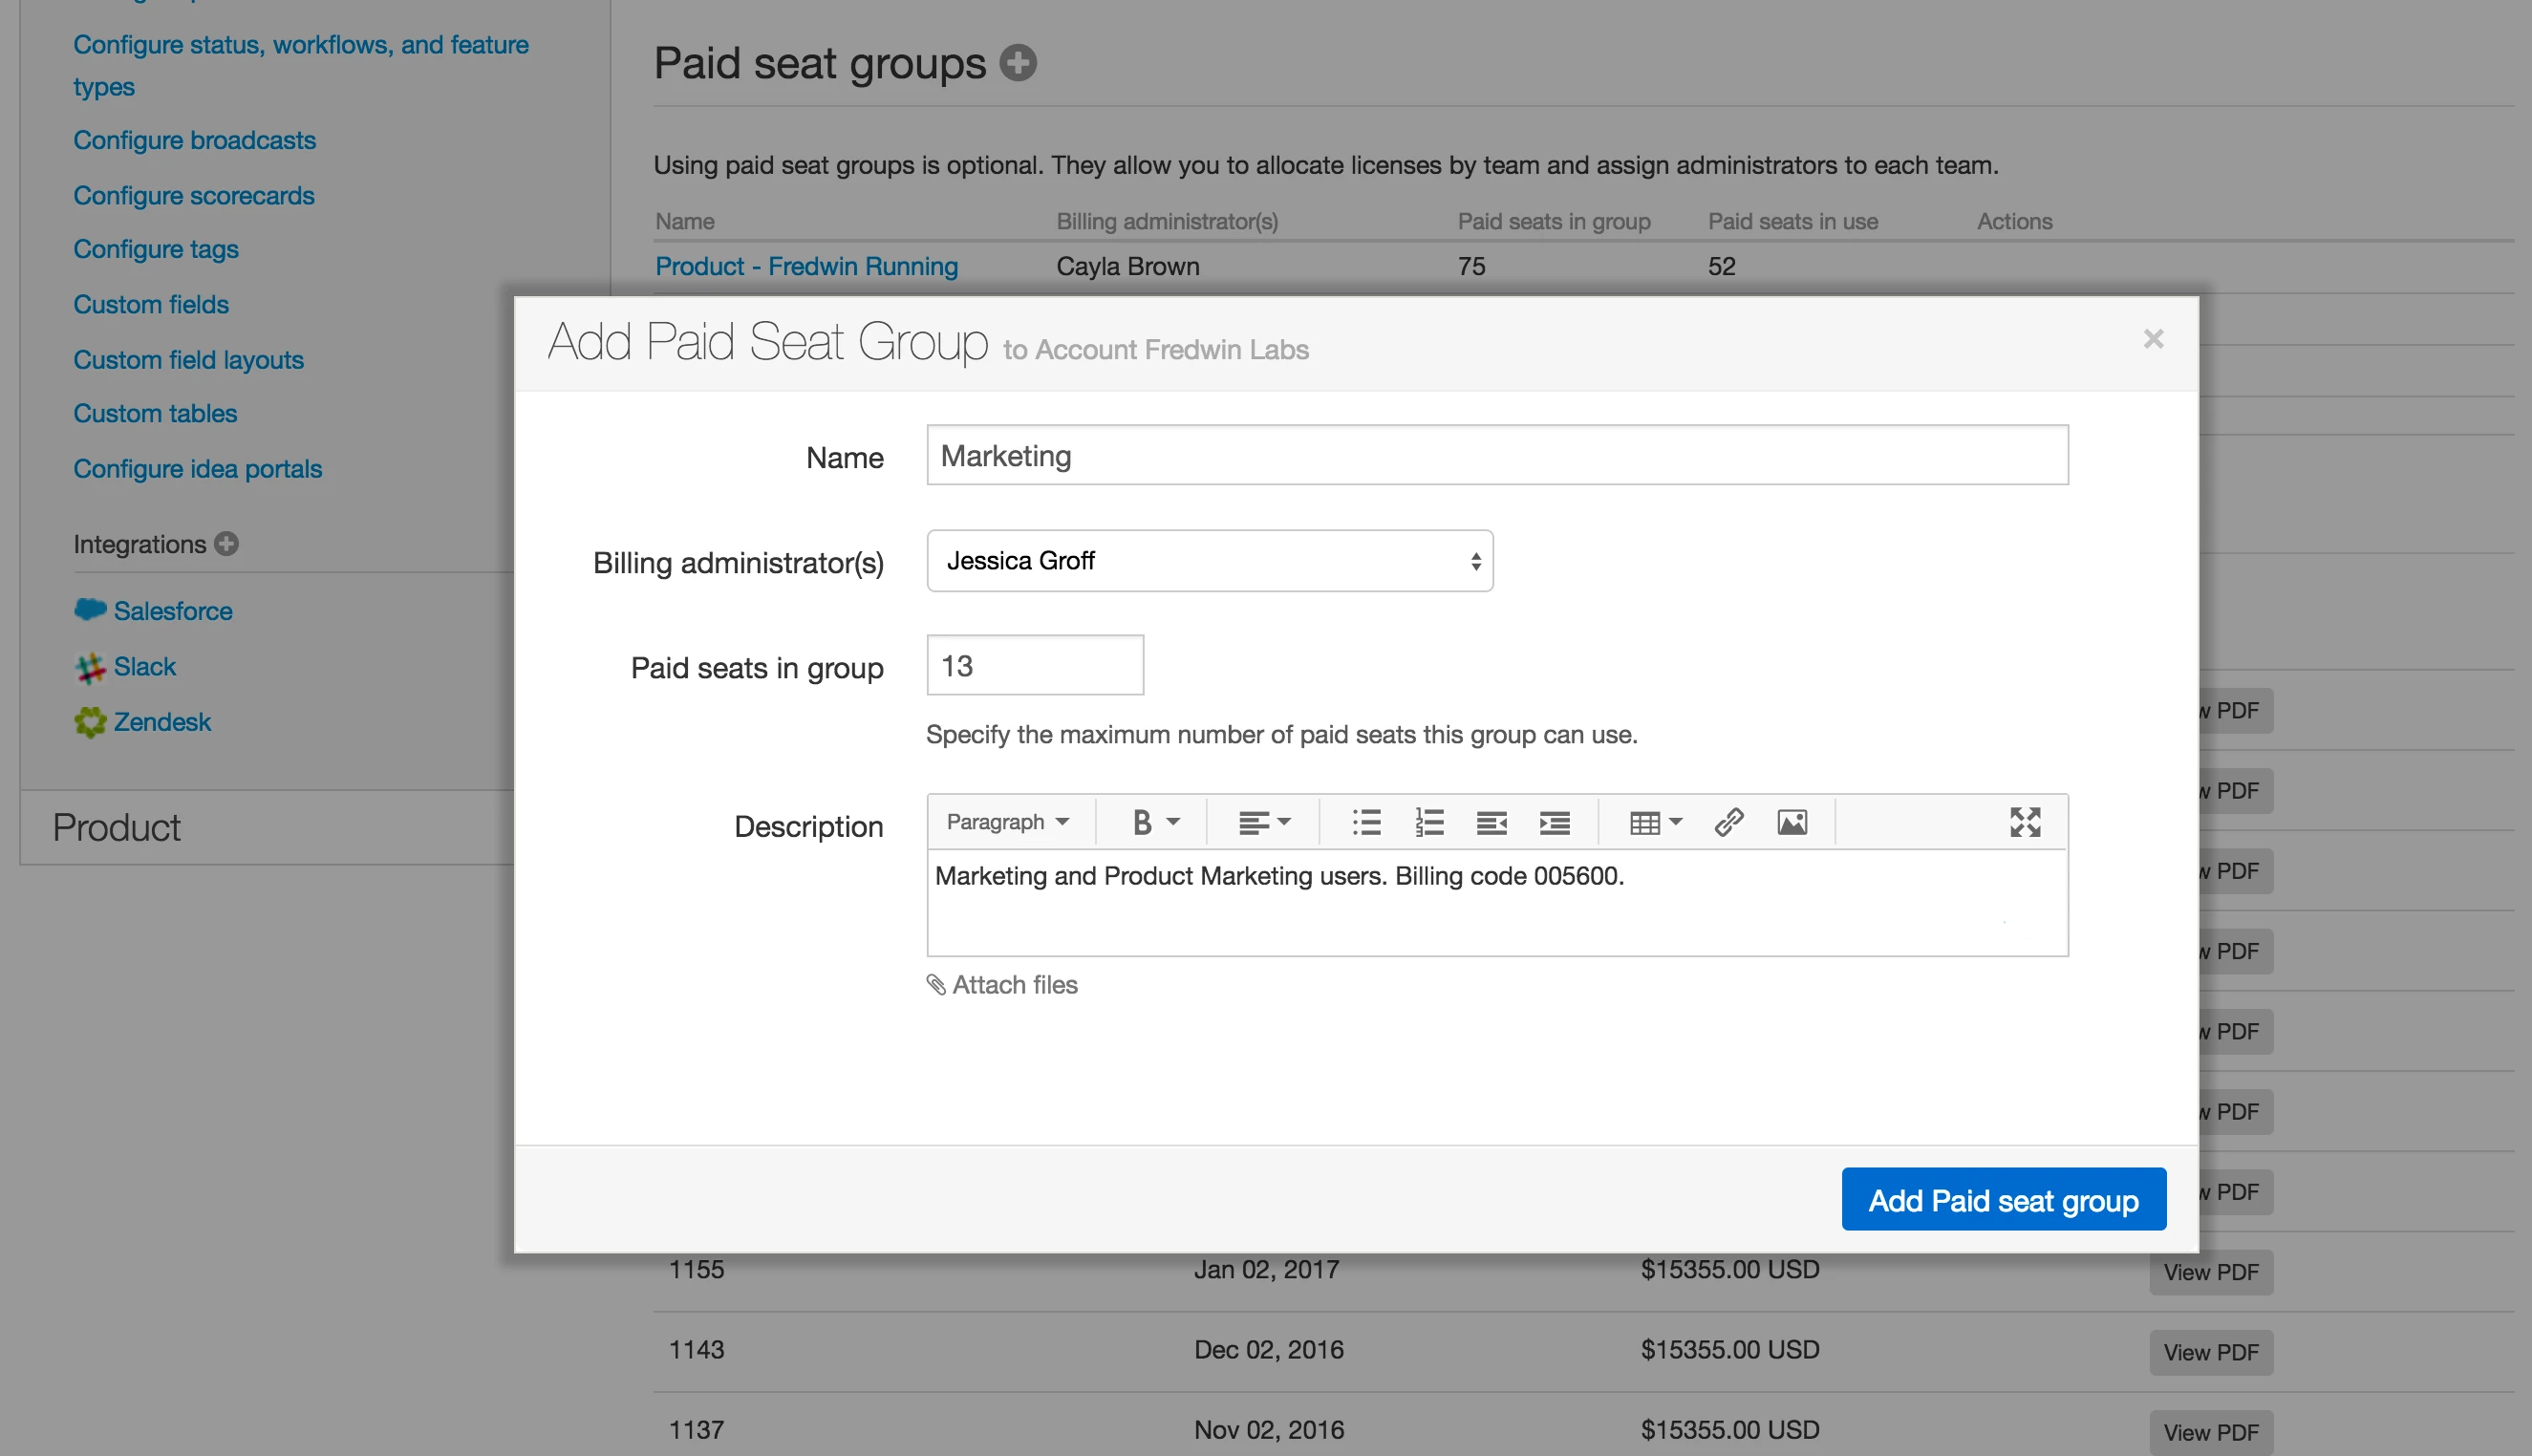This screenshot has width=2532, height=1456.
Task: Click the numbered list icon
Action: [1429, 822]
